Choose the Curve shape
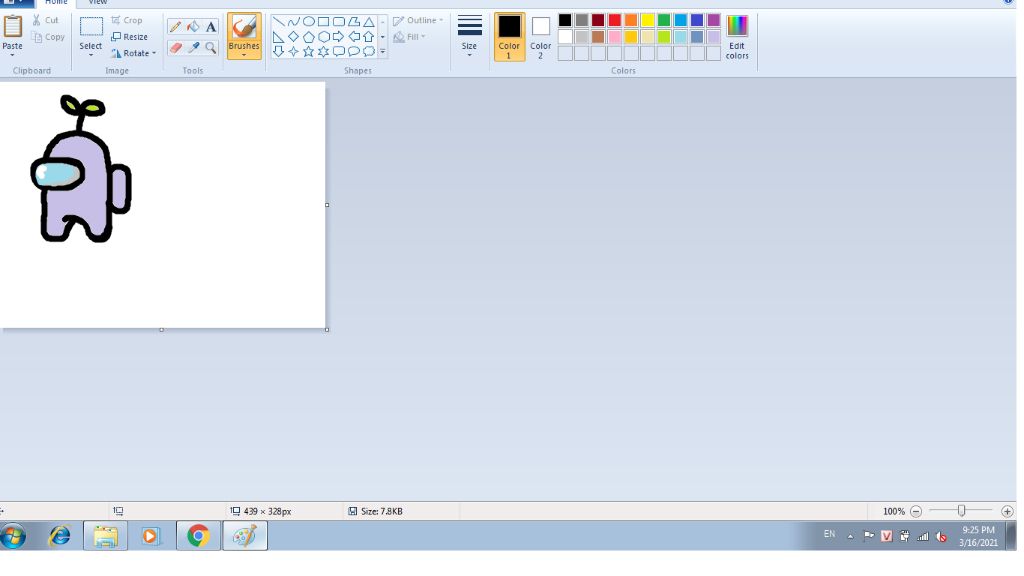The image size is (1024, 576). coord(294,22)
